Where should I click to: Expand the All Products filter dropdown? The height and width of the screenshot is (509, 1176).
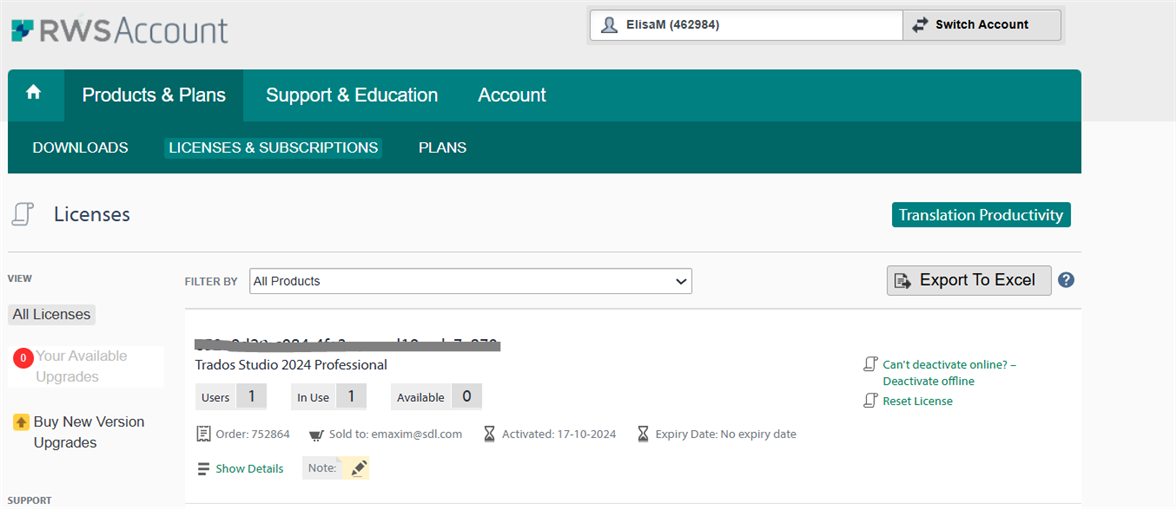pos(470,281)
